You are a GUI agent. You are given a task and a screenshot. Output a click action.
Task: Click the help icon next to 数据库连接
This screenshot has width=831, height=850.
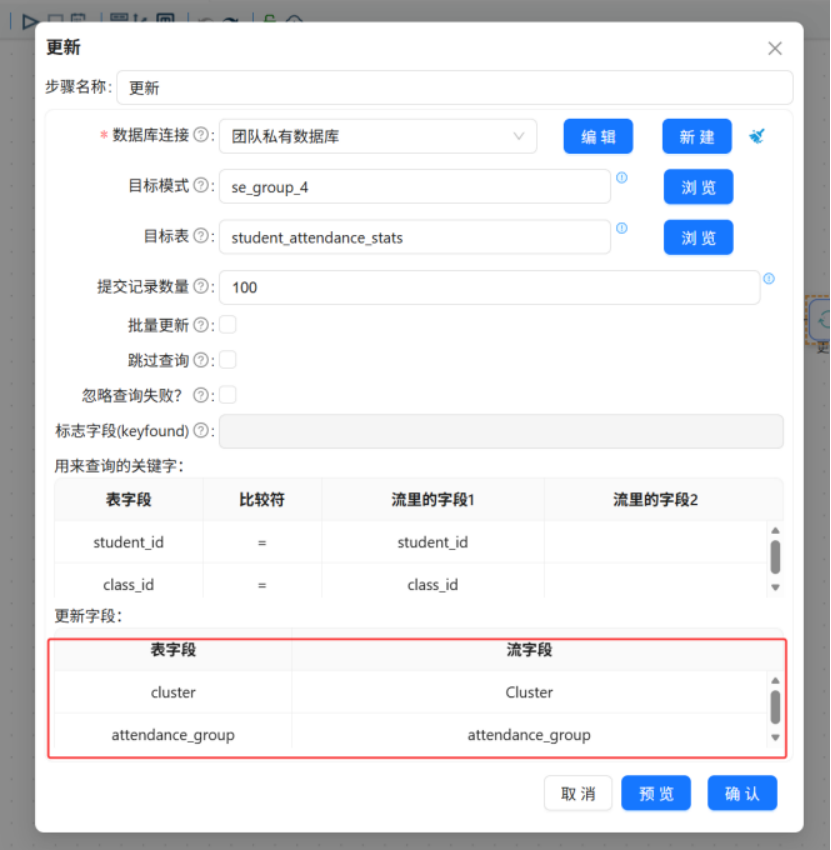201,134
